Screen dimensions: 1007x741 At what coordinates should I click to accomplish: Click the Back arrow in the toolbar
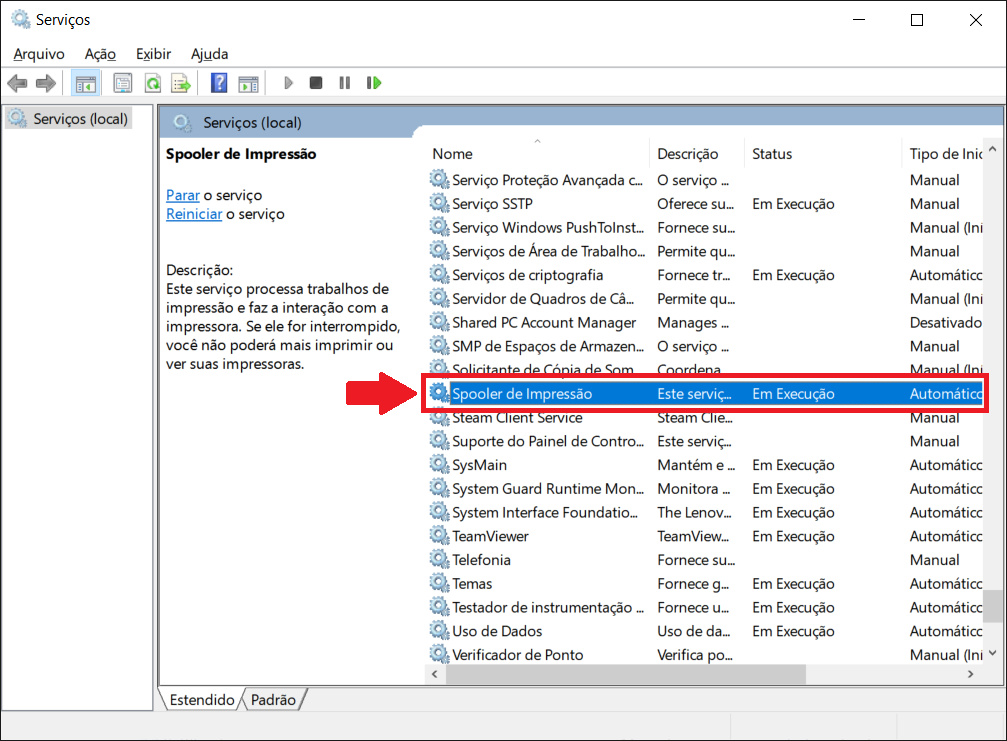tap(17, 83)
